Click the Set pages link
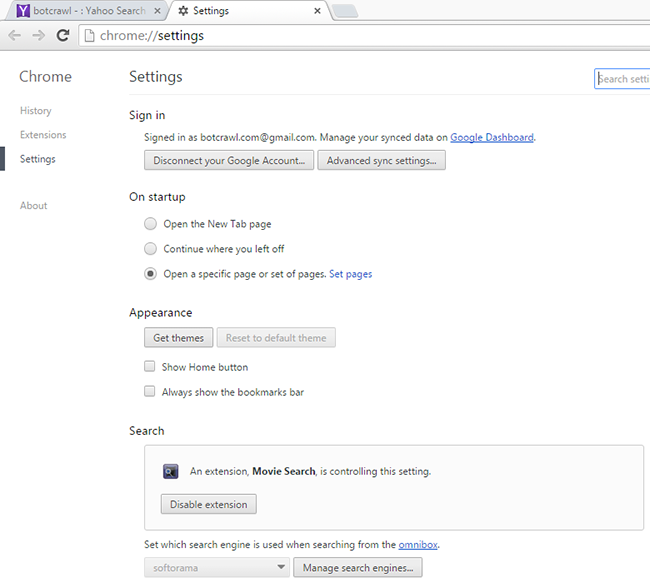This screenshot has height=578, width=650. pyautogui.click(x=351, y=274)
